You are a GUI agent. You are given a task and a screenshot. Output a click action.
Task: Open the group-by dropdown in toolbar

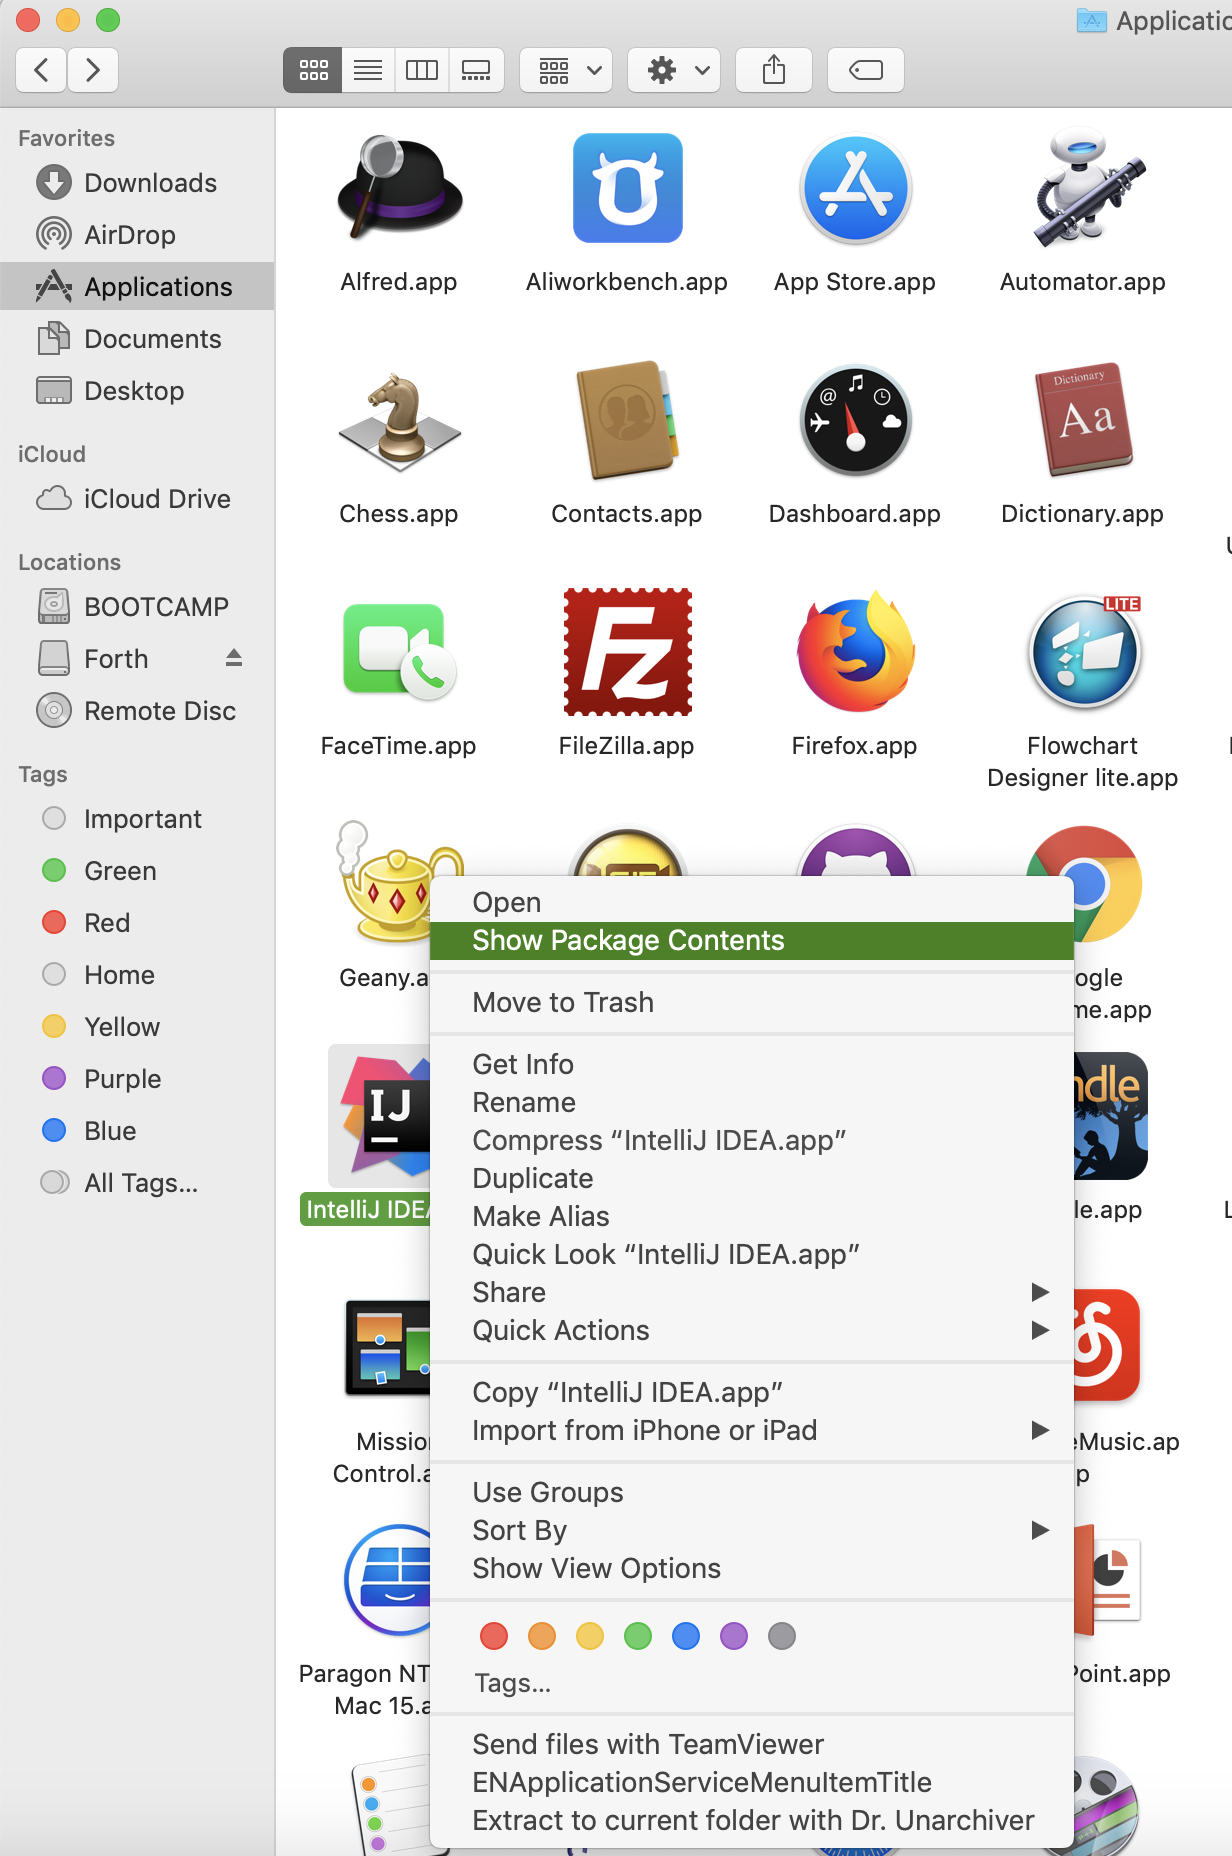point(566,70)
